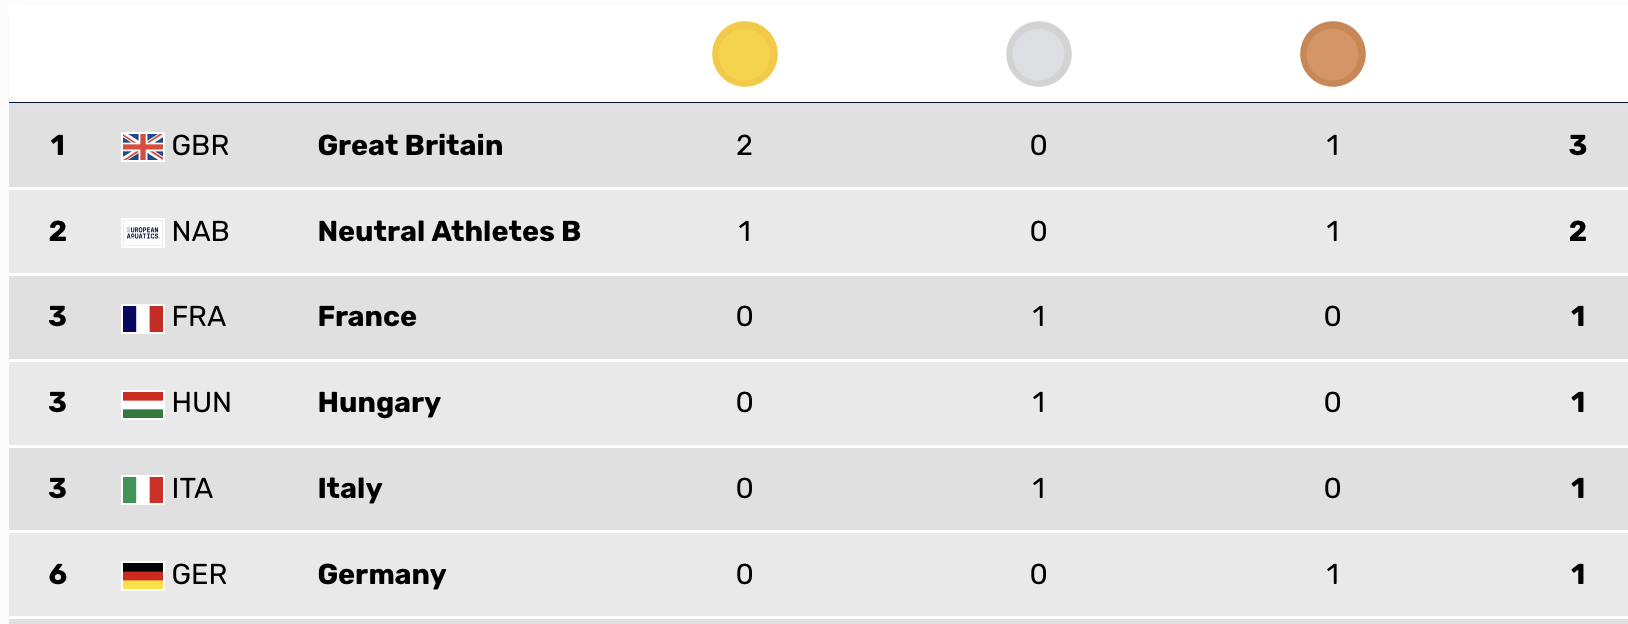Click the Hungary flag icon
Image resolution: width=1628 pixels, height=624 pixels.
[143, 404]
